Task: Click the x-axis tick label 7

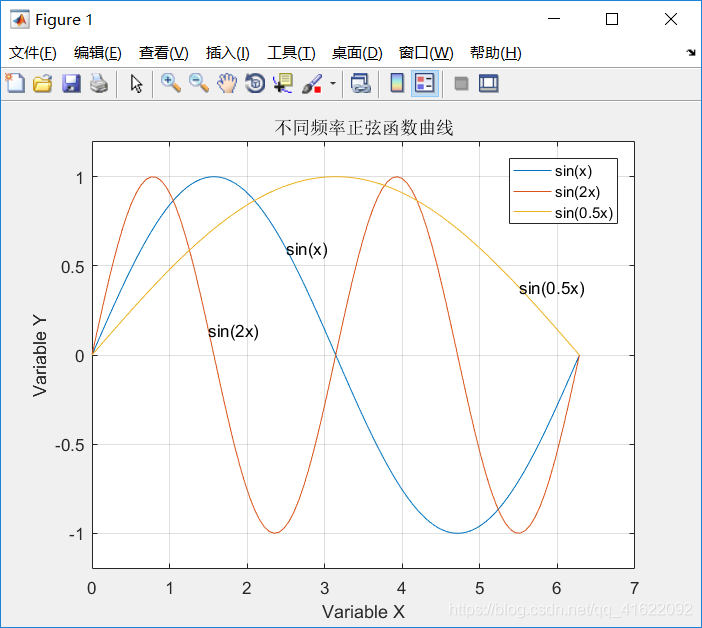Action: click(634, 588)
